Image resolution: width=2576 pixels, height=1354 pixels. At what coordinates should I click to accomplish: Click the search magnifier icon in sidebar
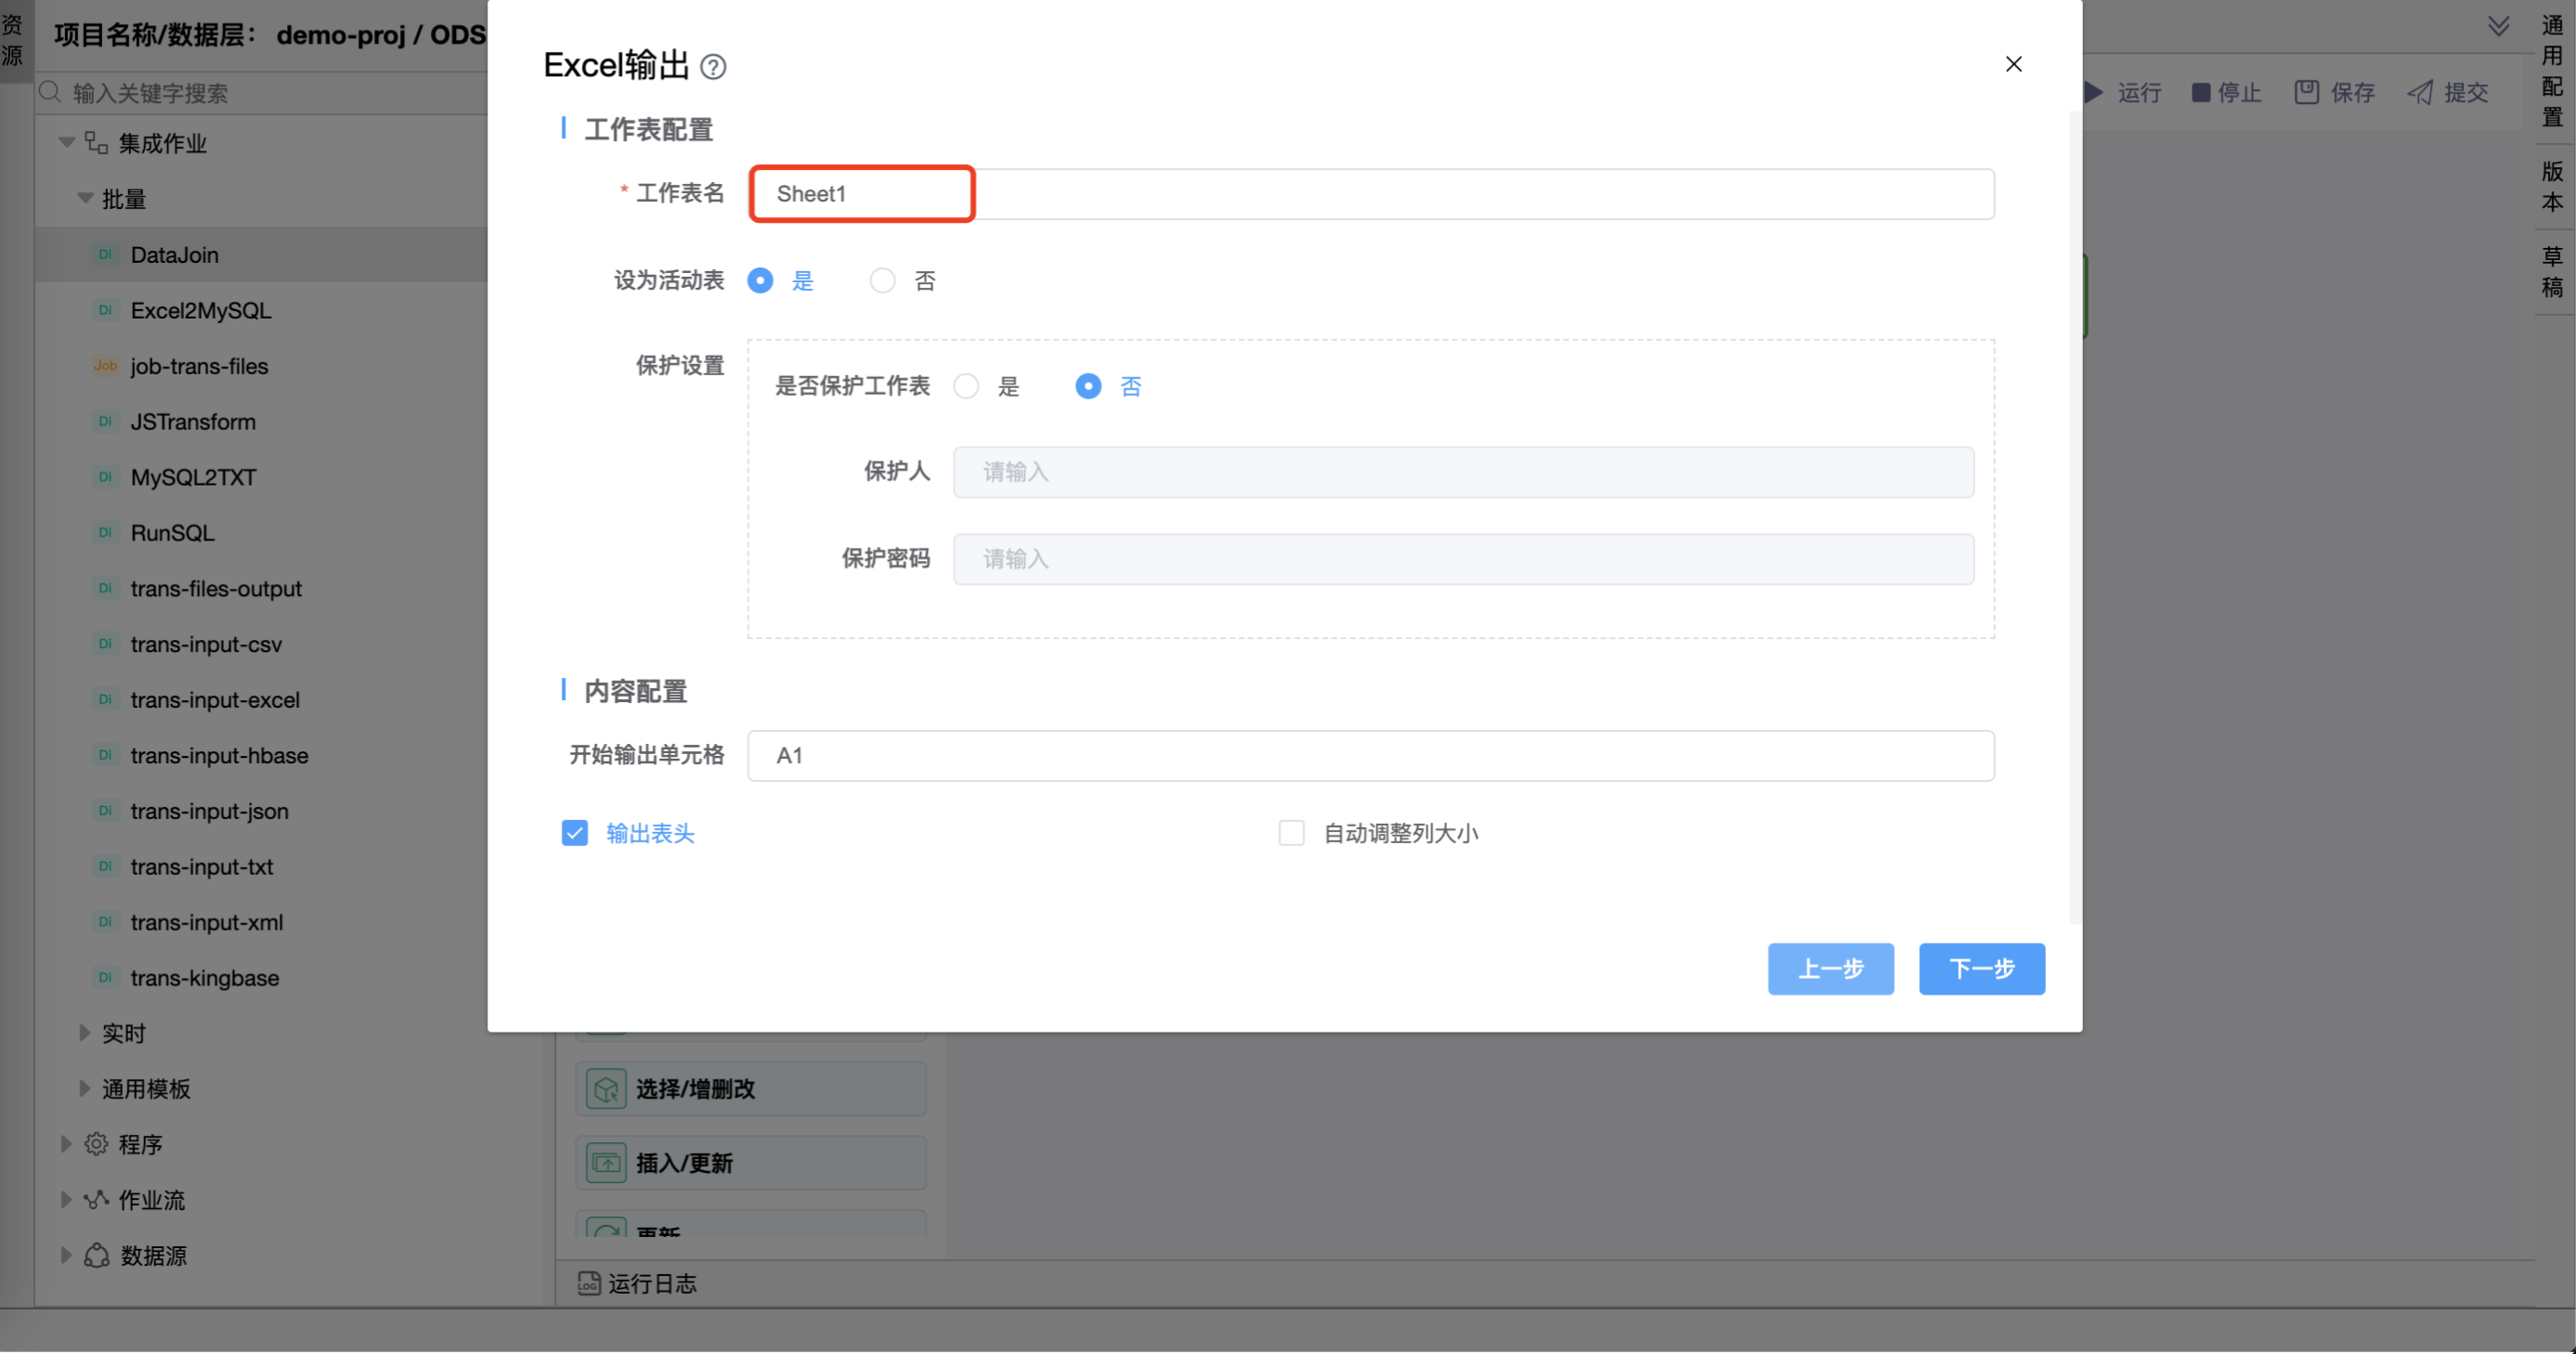50,93
